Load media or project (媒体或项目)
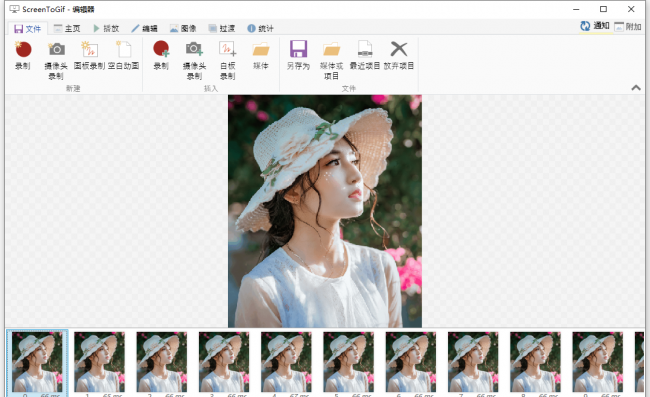Screen dimensions: 650x397 click(331, 61)
